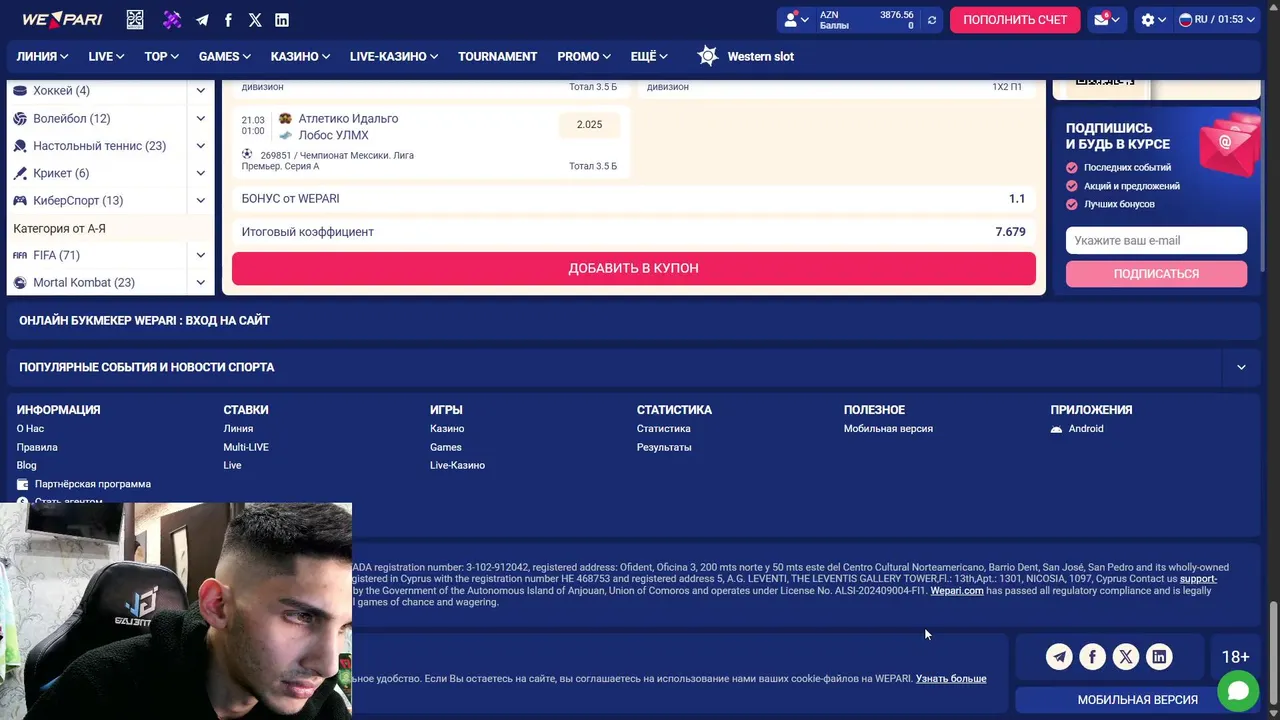Open the user profile account icon
1280x720 pixels.
pyautogui.click(x=796, y=20)
